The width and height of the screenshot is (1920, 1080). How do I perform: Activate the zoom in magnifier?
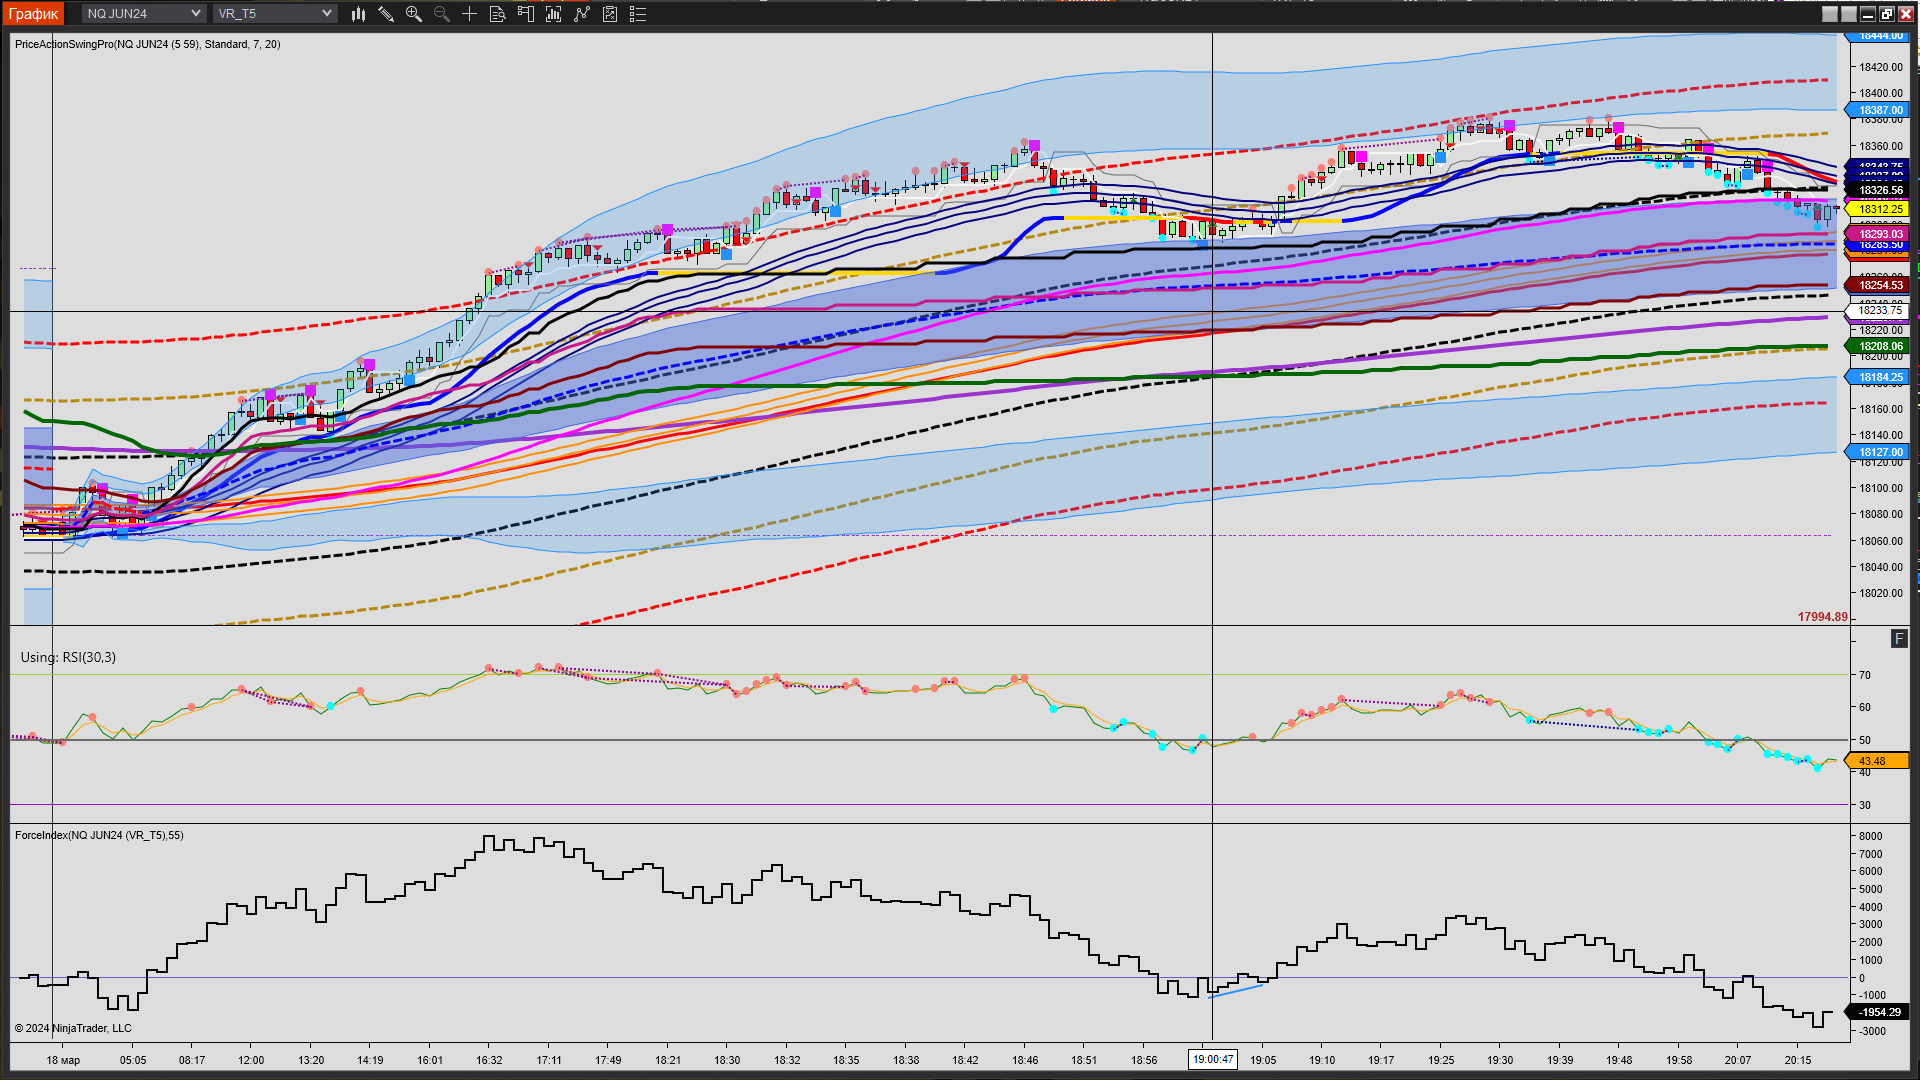414,14
